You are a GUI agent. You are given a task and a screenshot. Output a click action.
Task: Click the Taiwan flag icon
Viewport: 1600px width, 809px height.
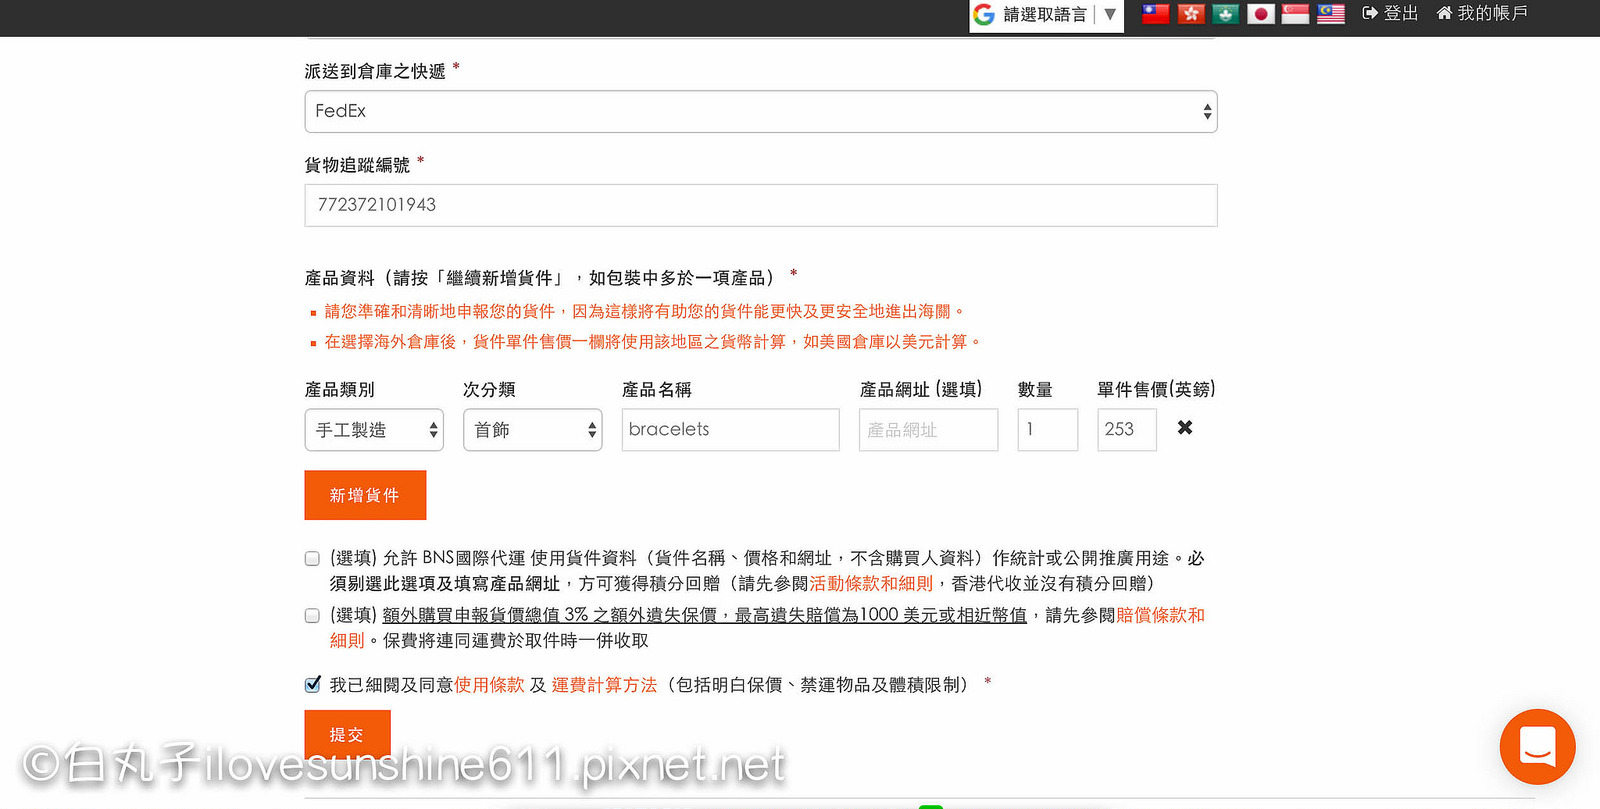point(1156,14)
